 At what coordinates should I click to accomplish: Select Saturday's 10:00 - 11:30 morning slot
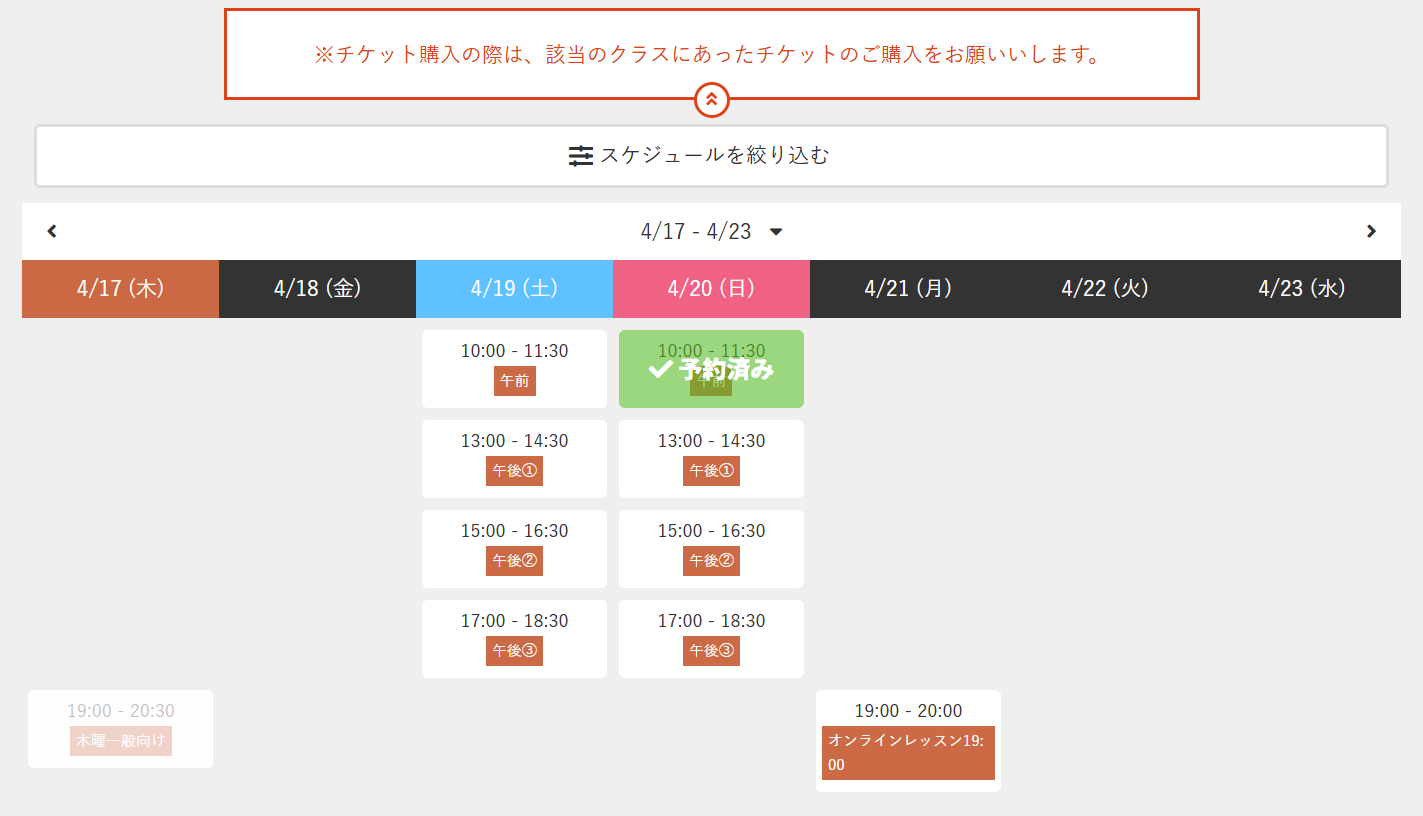point(514,368)
